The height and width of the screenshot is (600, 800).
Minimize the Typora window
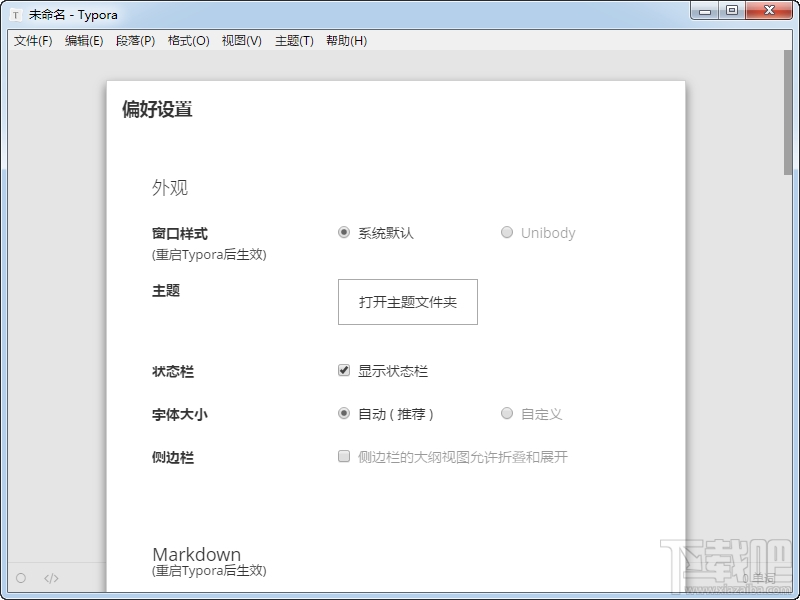[x=705, y=11]
